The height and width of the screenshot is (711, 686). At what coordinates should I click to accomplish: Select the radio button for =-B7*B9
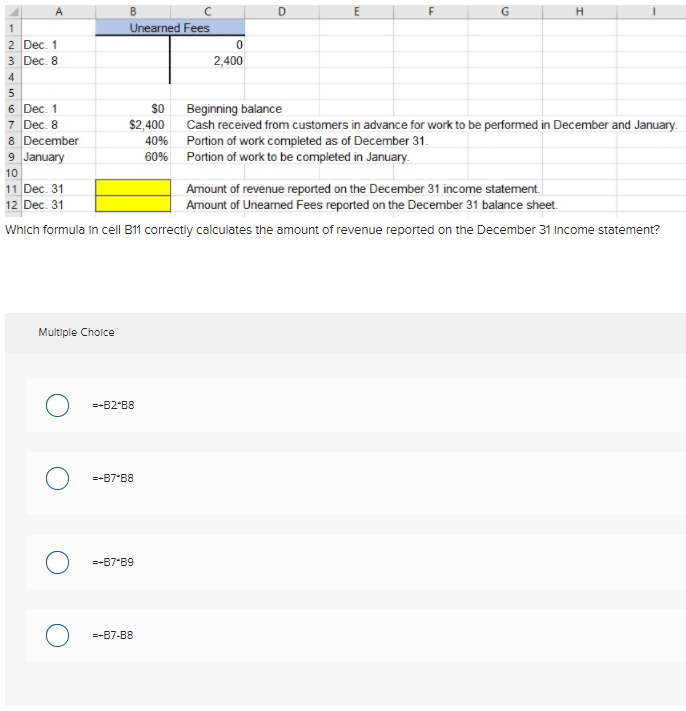57,562
